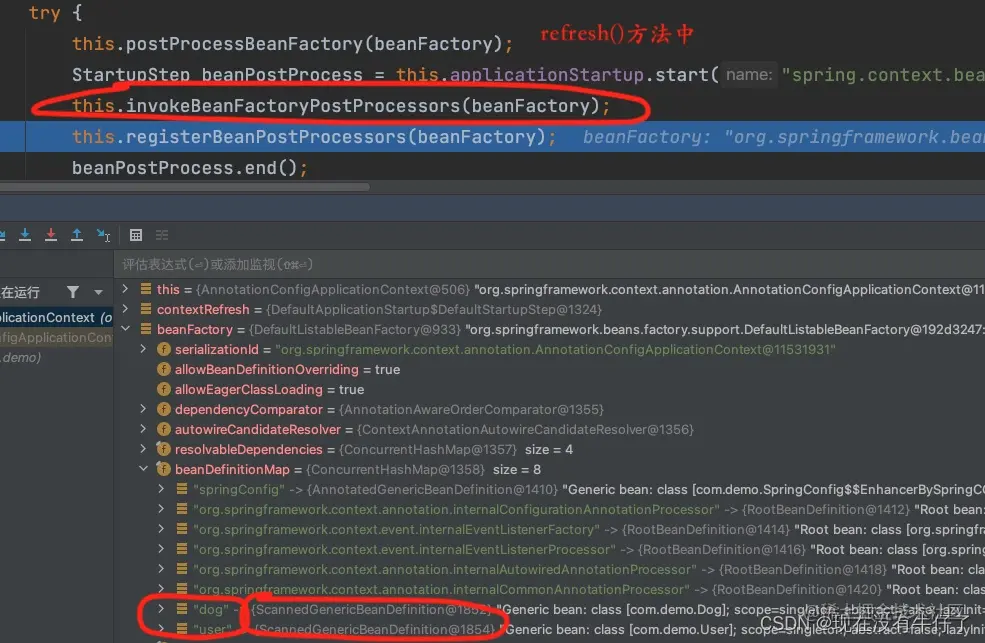985x643 pixels.
Task: Click the evaluate expression input field
Action: tap(550, 264)
